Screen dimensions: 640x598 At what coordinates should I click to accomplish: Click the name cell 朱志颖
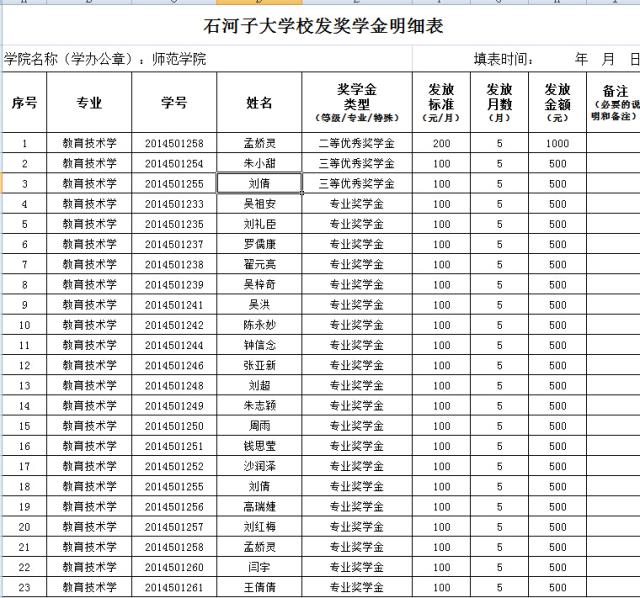[259, 406]
